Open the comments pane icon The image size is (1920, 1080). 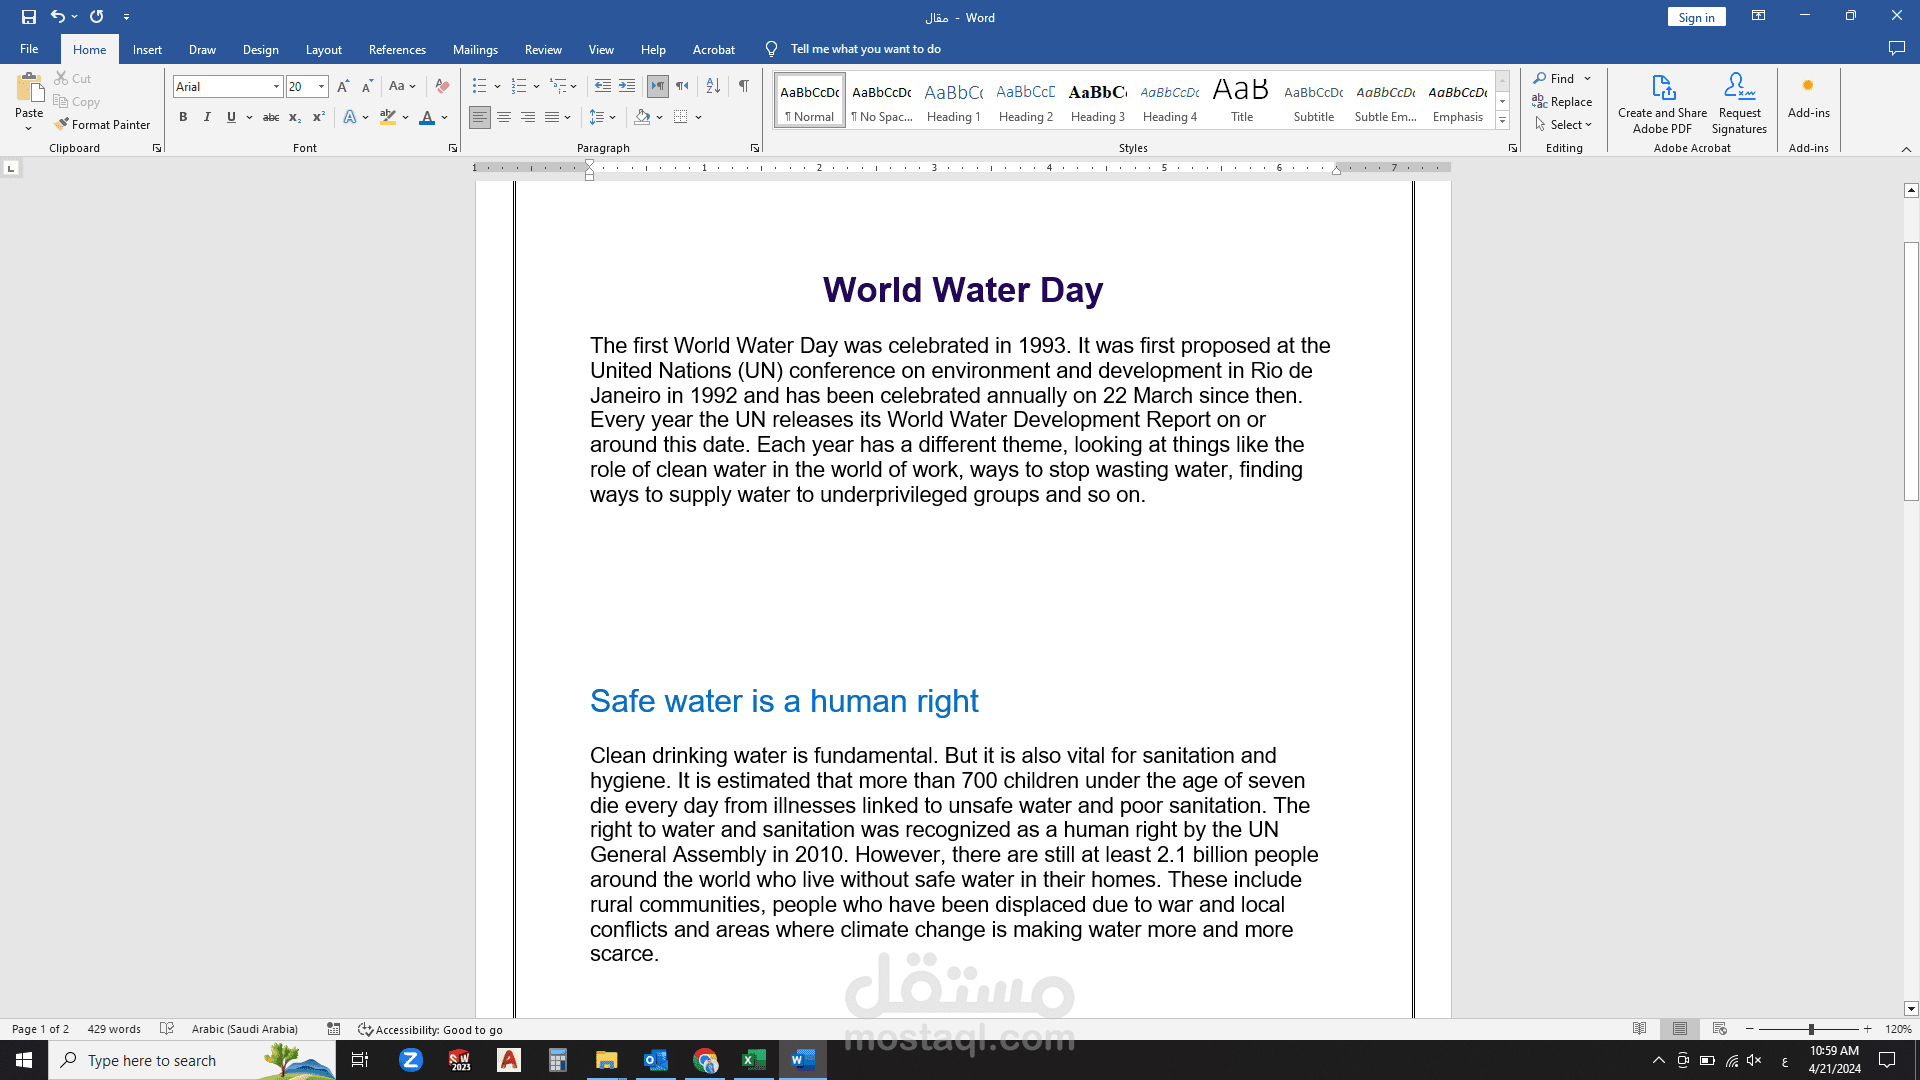(1896, 49)
